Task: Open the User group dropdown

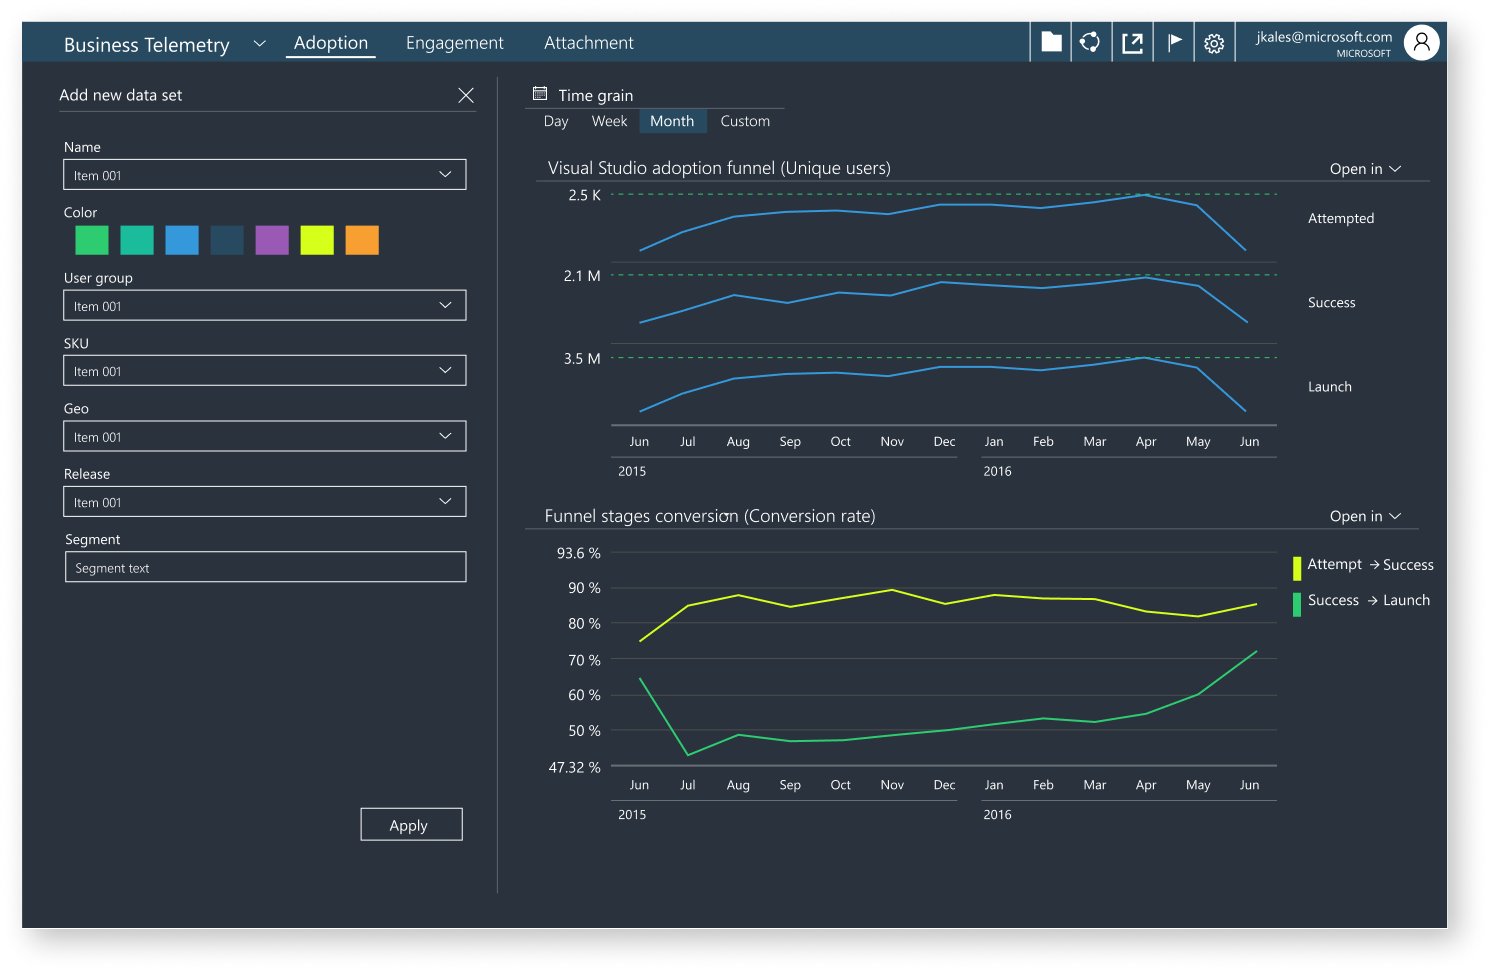Action: point(265,306)
